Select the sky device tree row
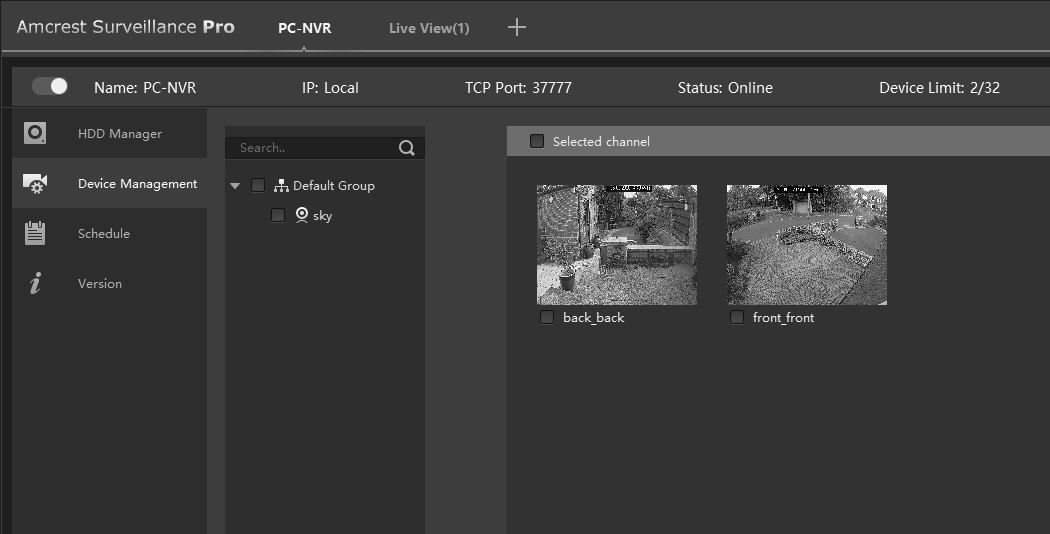This screenshot has width=1050, height=534. (325, 215)
